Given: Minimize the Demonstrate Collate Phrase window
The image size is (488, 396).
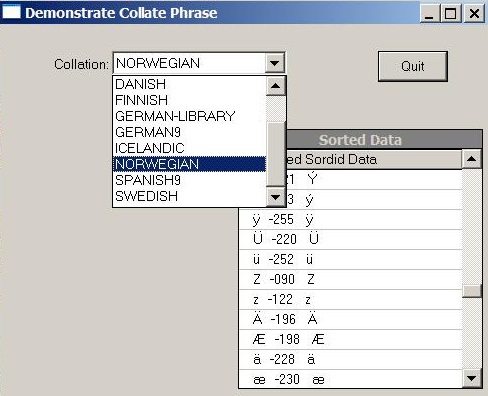Looking at the screenshot, I should [429, 13].
